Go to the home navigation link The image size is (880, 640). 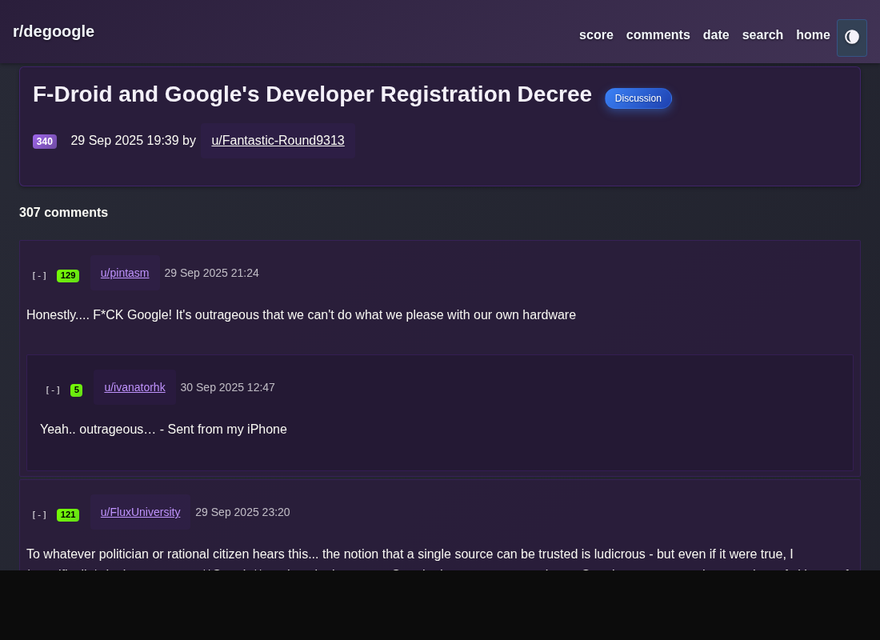tap(813, 35)
